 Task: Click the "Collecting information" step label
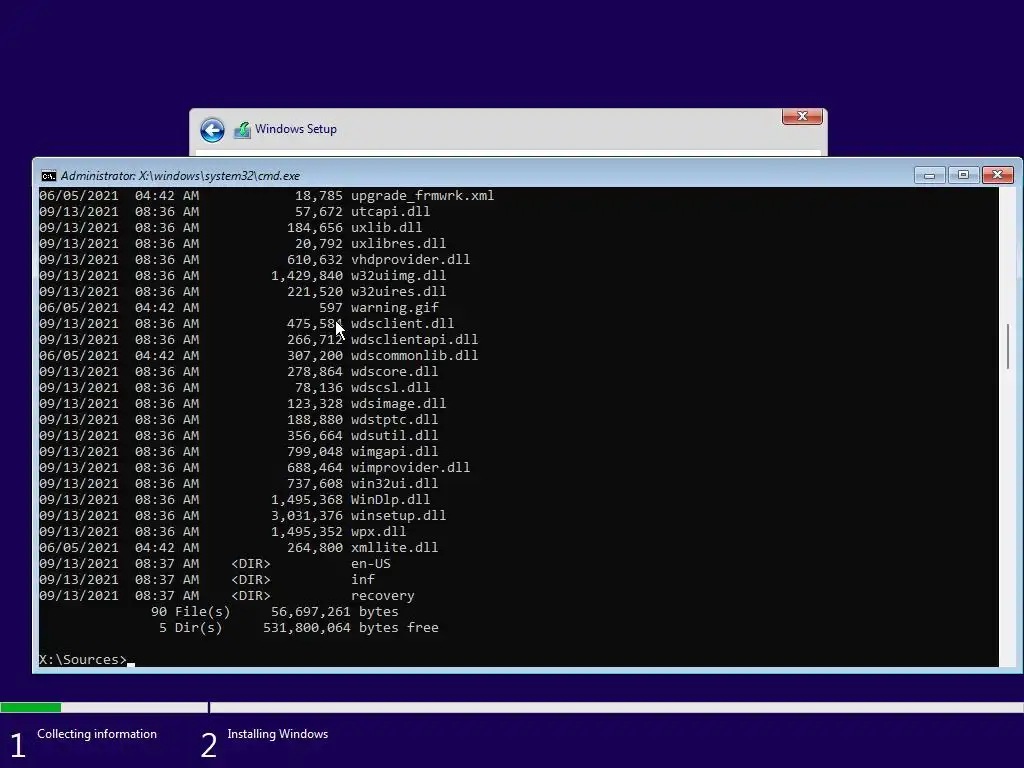(97, 734)
